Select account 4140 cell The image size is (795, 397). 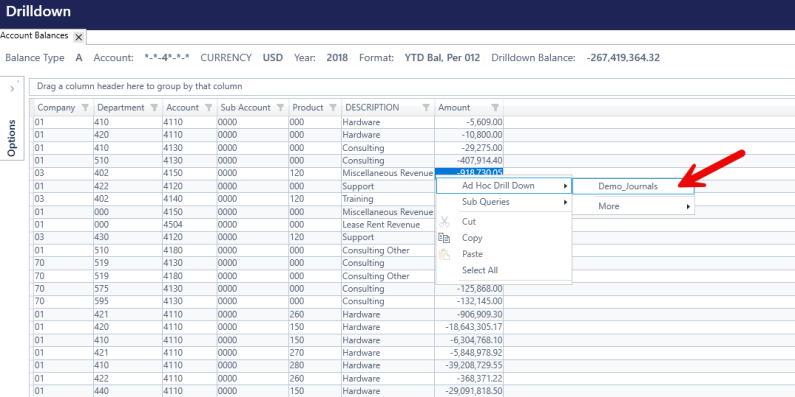point(190,199)
